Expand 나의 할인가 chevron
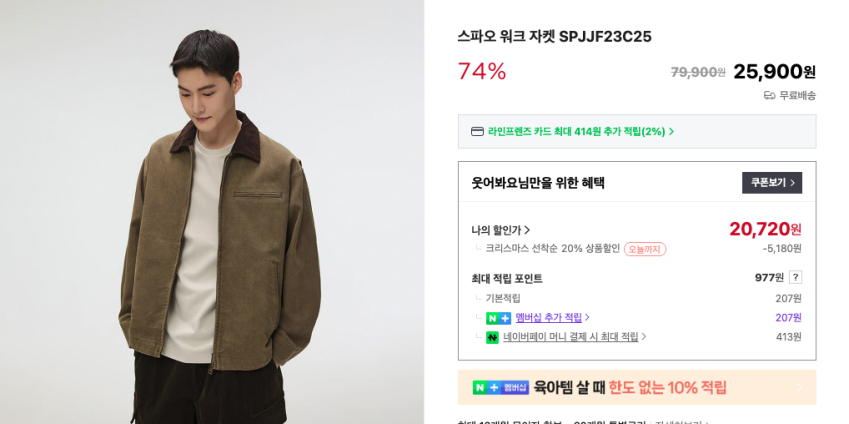 [527, 230]
